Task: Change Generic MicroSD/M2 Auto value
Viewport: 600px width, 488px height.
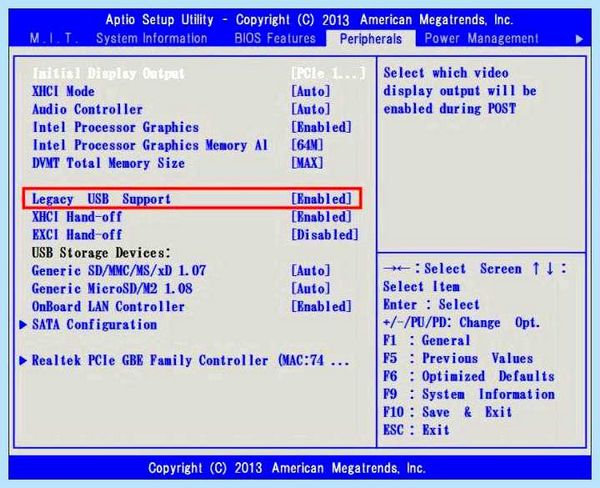Action: 310,289
